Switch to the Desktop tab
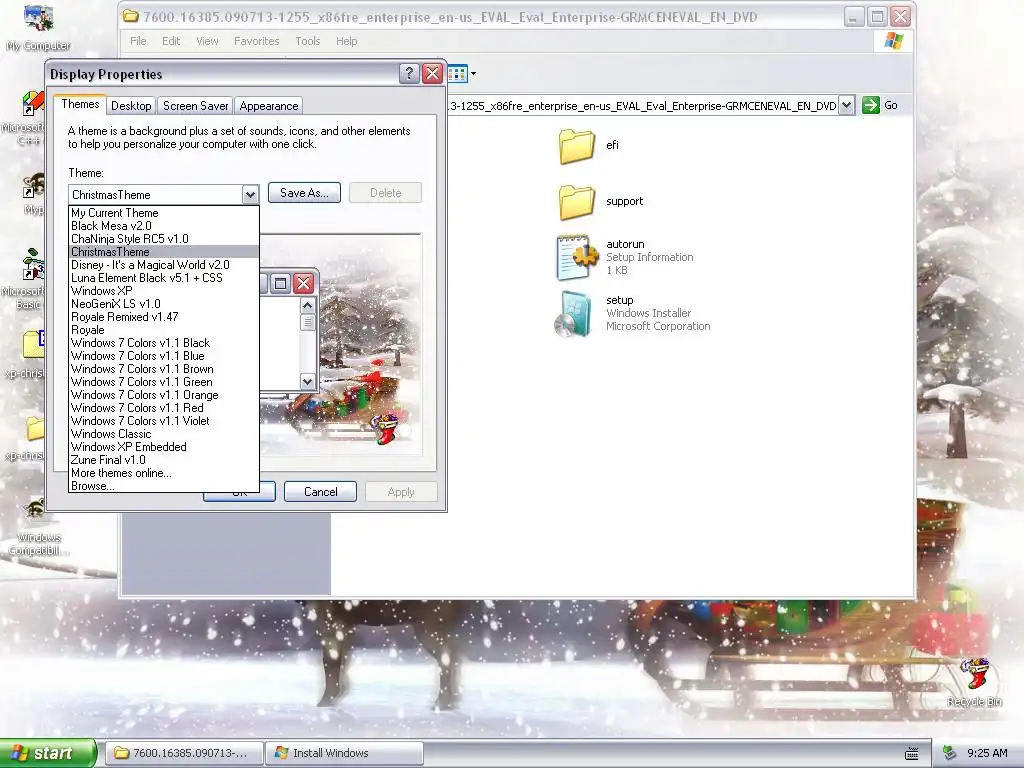 coord(131,106)
